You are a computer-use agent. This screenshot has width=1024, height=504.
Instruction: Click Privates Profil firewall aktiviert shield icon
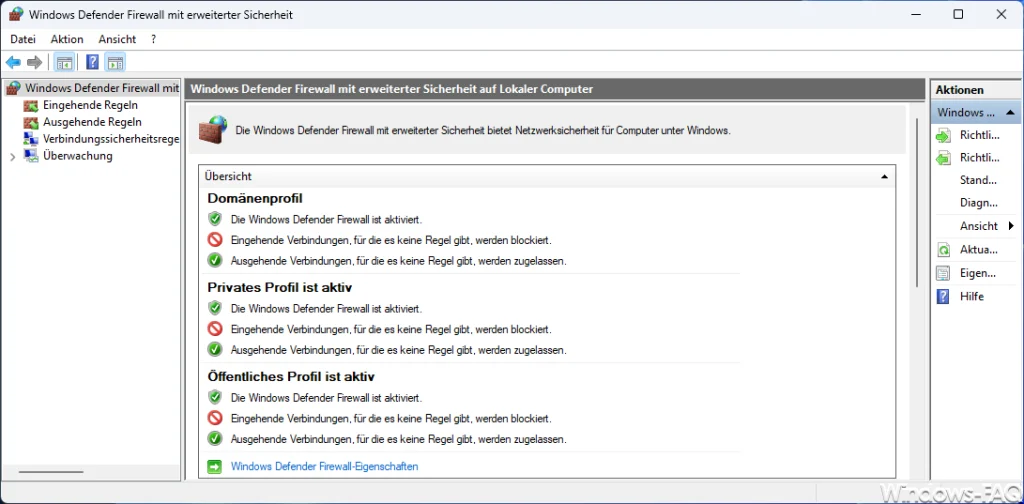pyautogui.click(x=215, y=308)
